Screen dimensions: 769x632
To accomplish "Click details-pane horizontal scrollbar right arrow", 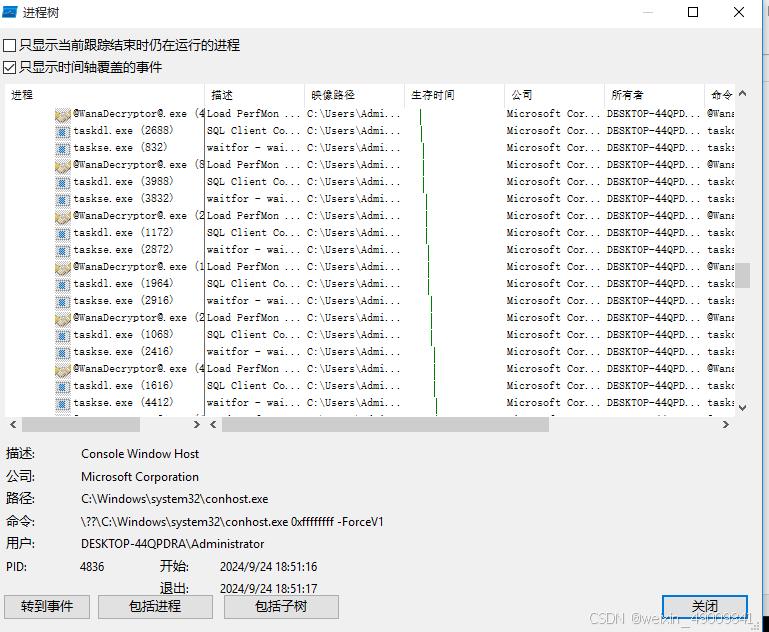I will point(725,425).
